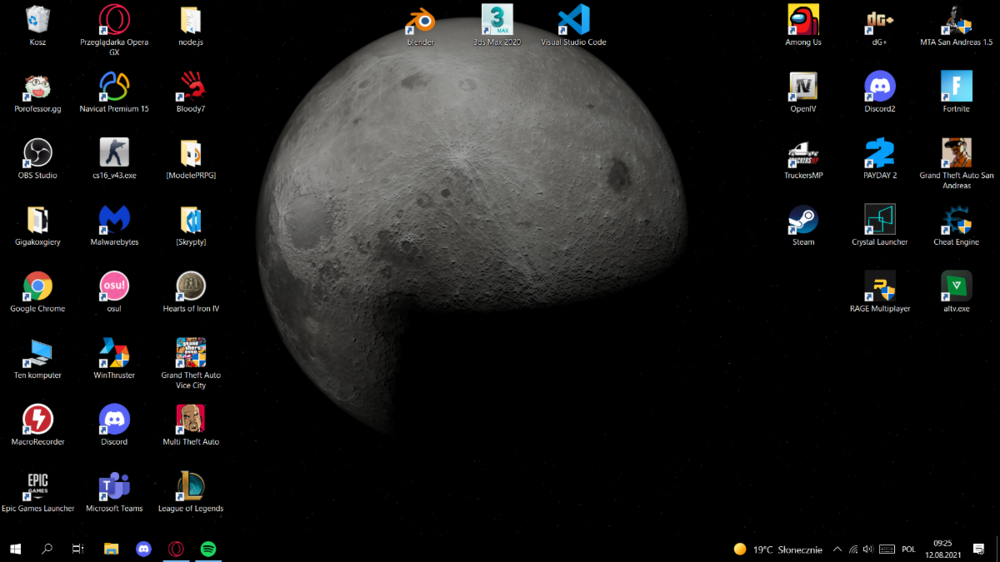Select Hearts of Iron IV icon

point(191,293)
